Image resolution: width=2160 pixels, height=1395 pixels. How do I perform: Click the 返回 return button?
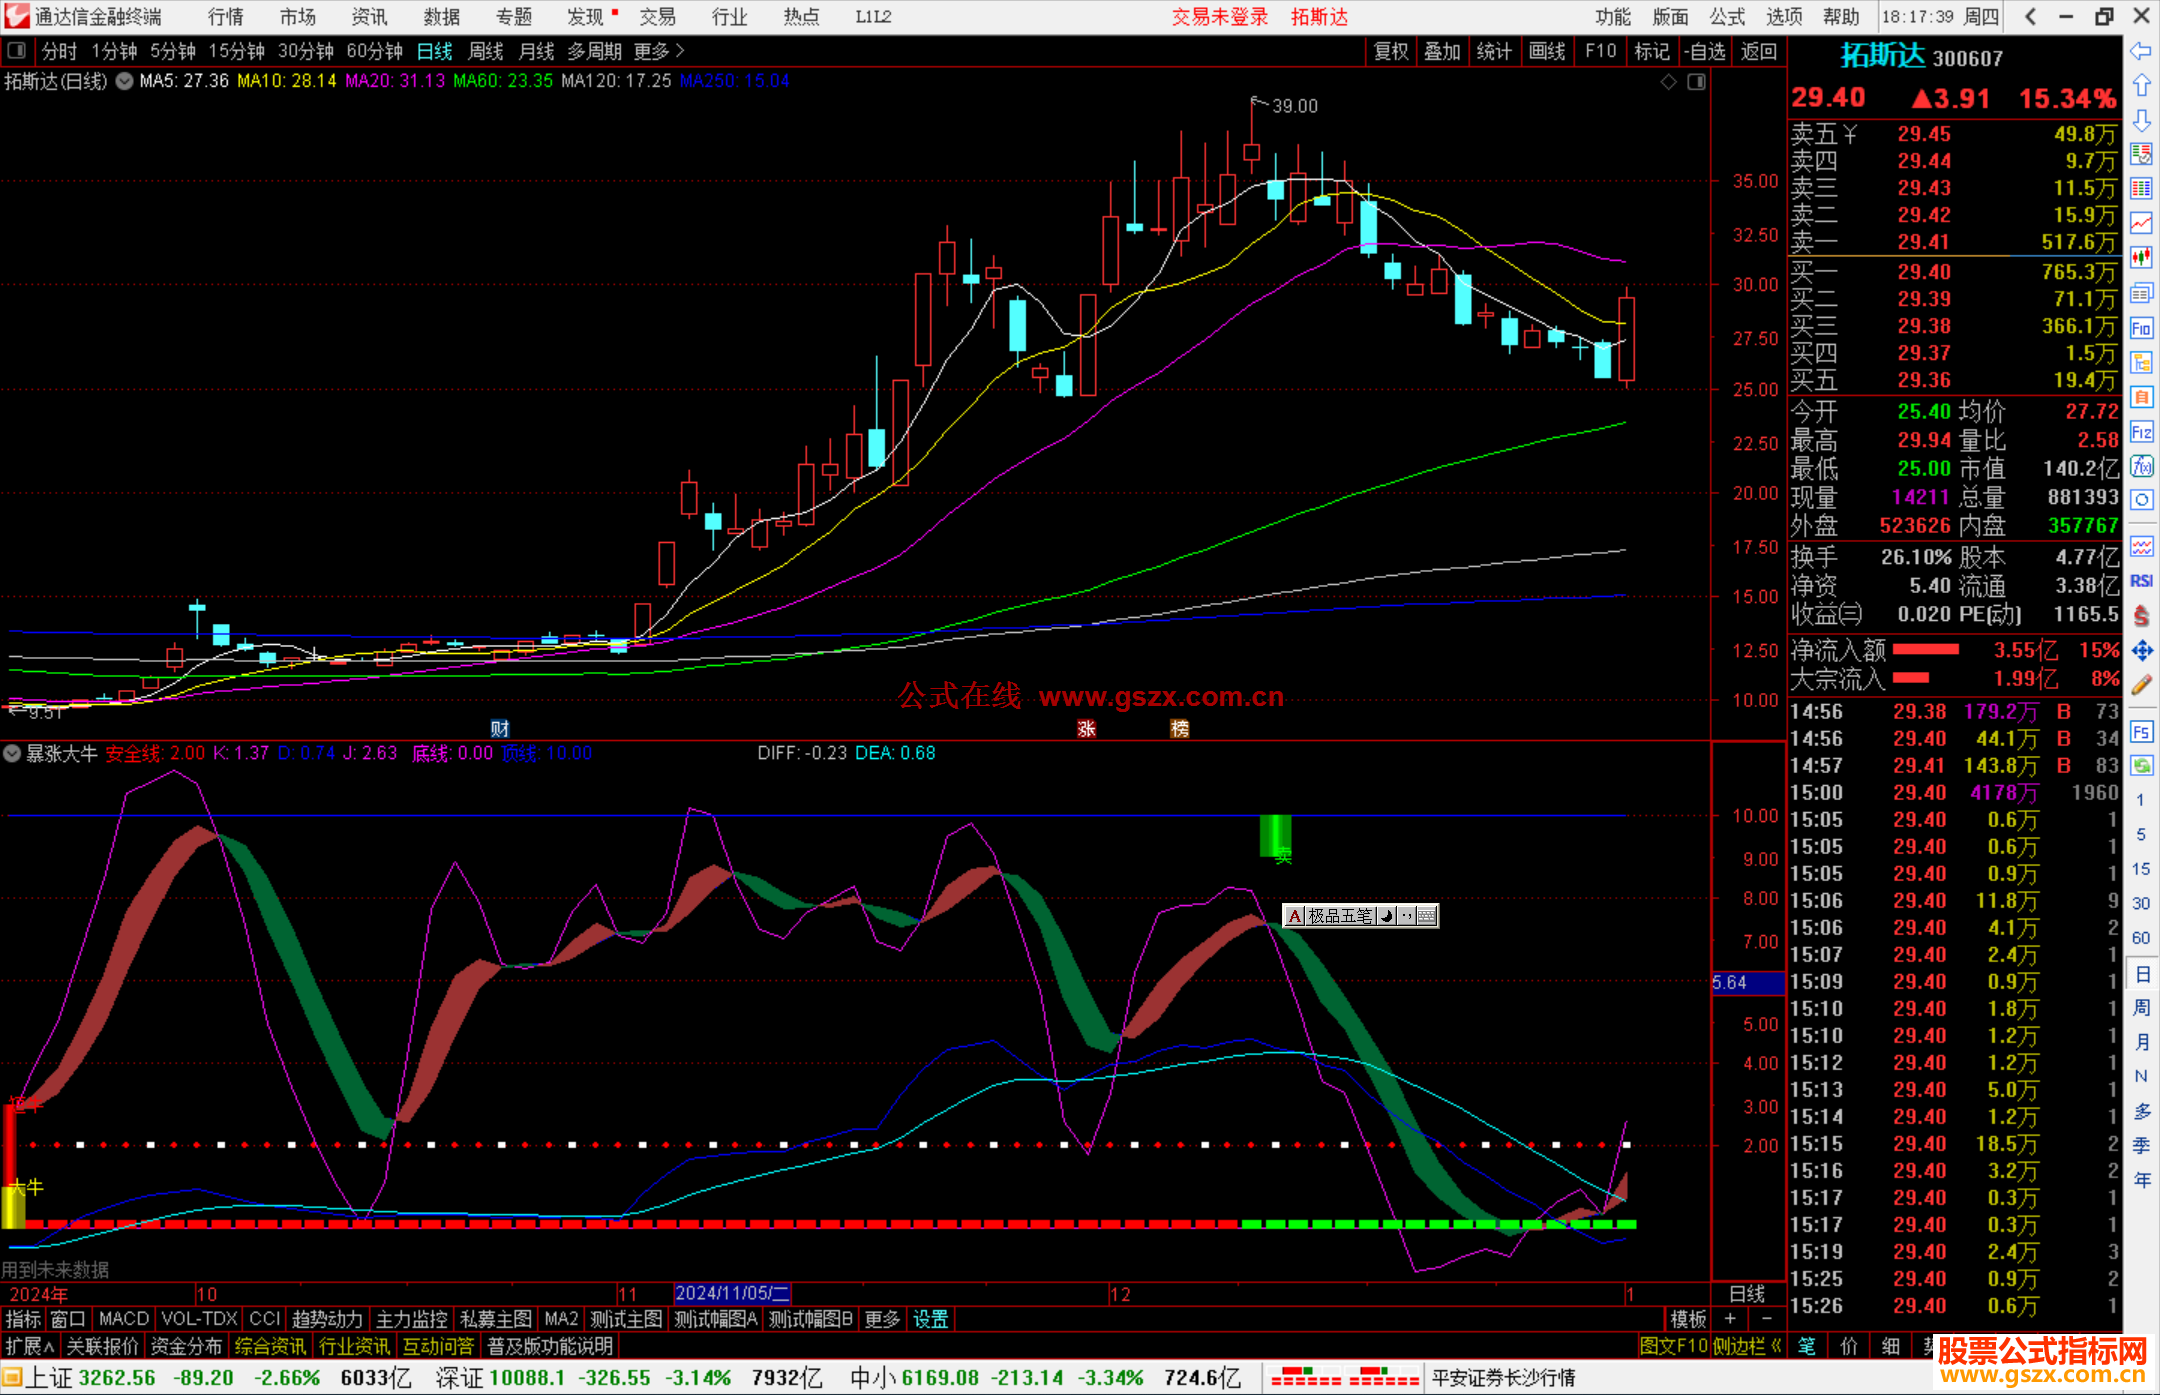1758,51
